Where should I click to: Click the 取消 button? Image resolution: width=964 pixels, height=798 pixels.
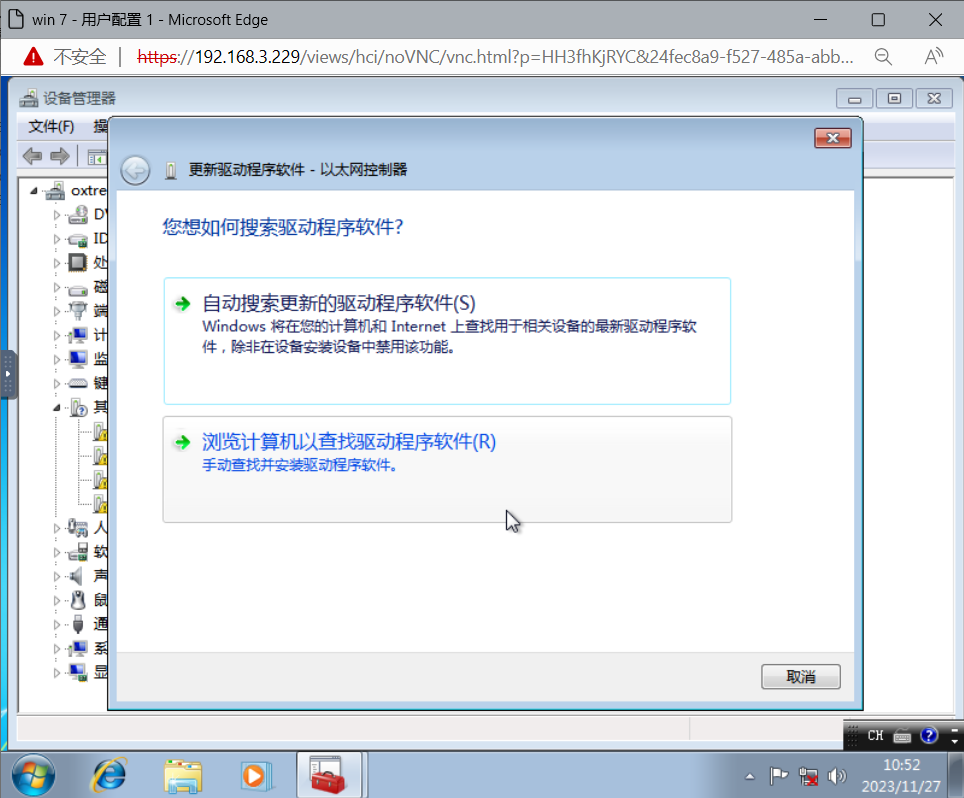tap(800, 677)
